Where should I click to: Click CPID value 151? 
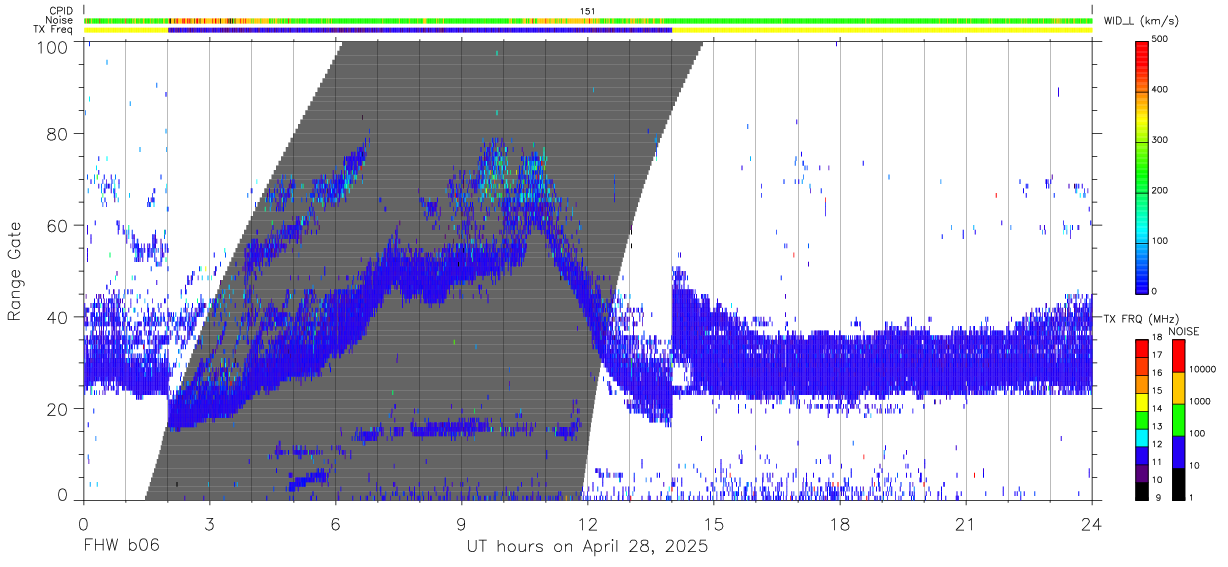[x=588, y=11]
